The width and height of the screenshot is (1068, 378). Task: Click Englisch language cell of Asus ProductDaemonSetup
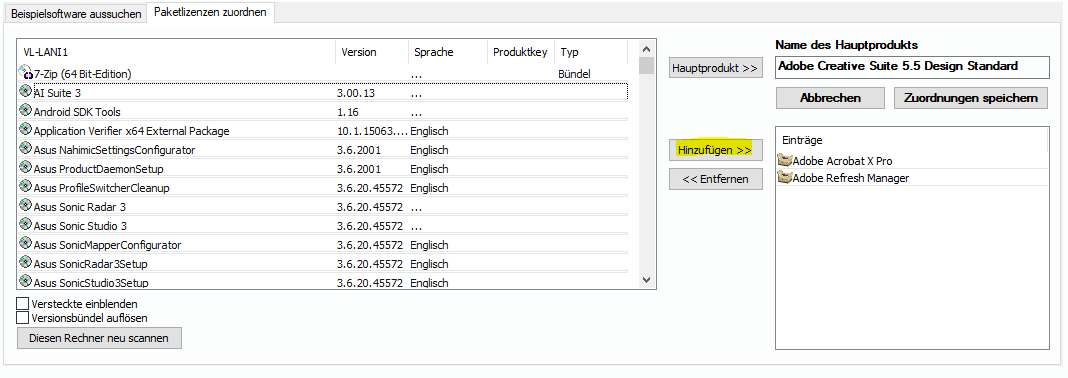(x=429, y=169)
